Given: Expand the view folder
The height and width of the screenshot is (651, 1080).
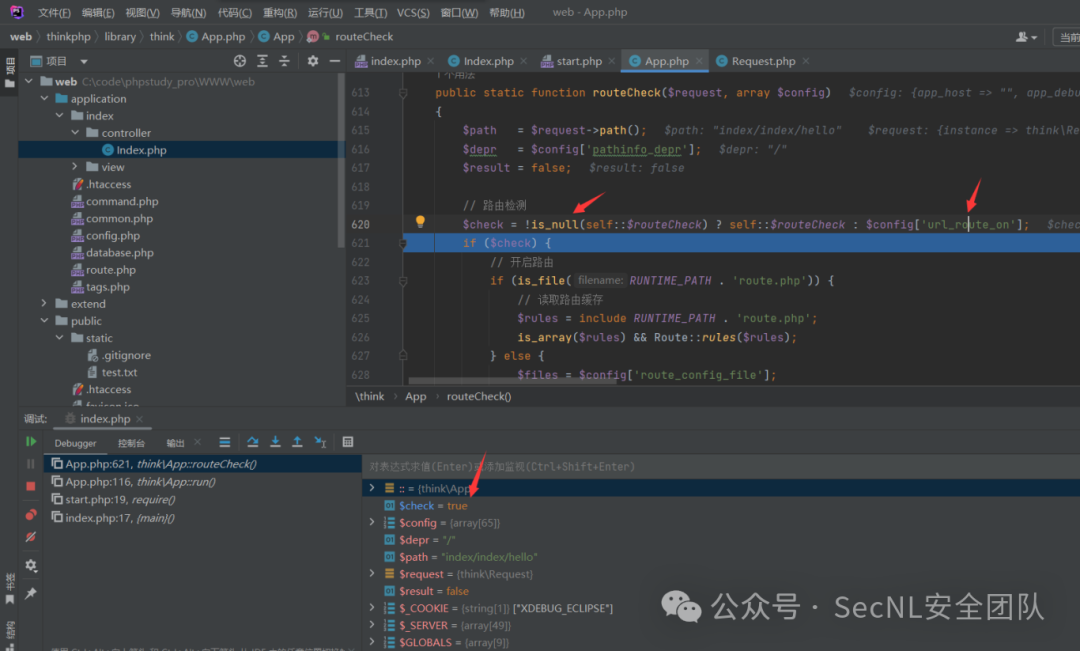Looking at the screenshot, I should pyautogui.click(x=75, y=167).
